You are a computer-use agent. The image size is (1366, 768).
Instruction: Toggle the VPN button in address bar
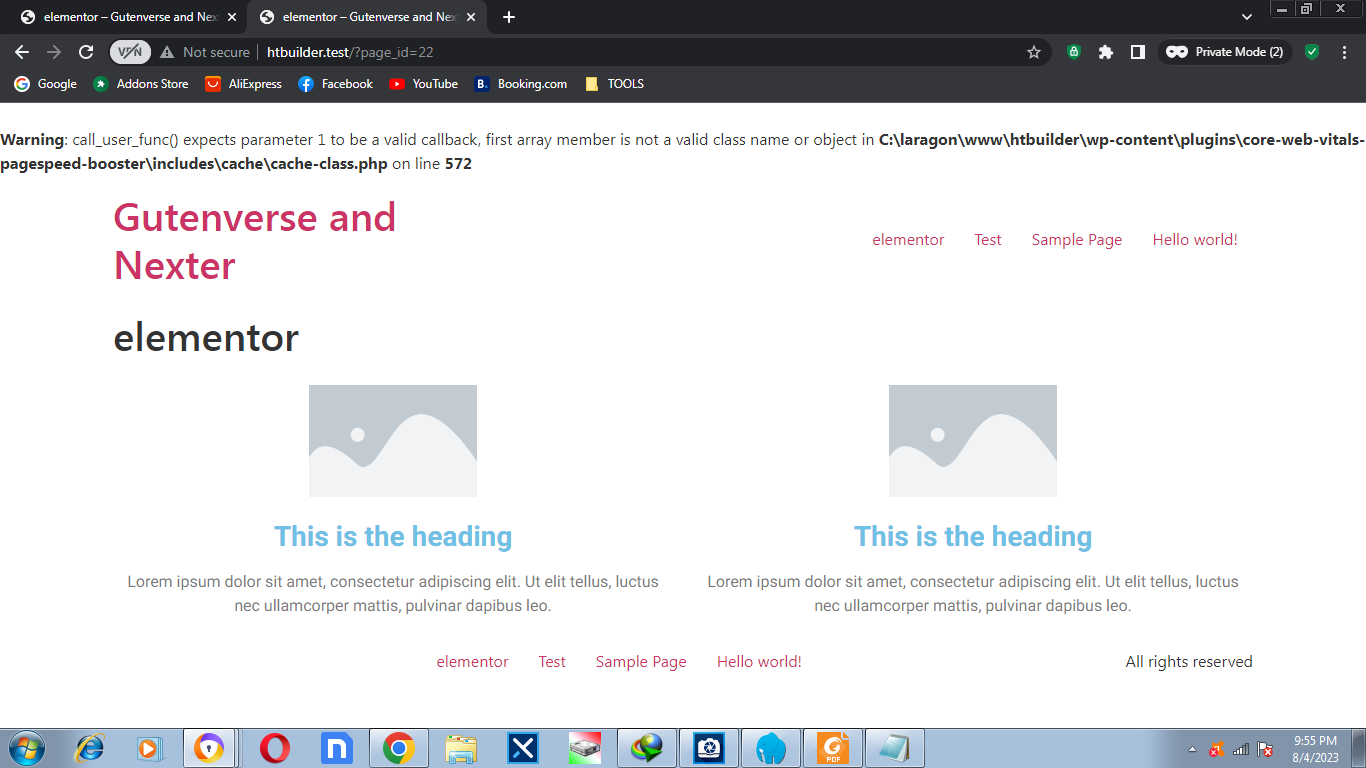pyautogui.click(x=130, y=52)
